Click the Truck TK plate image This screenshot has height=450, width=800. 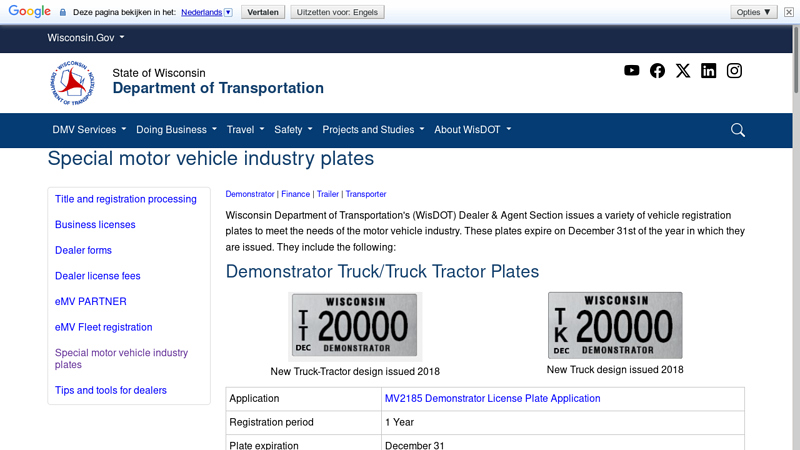tap(615, 326)
